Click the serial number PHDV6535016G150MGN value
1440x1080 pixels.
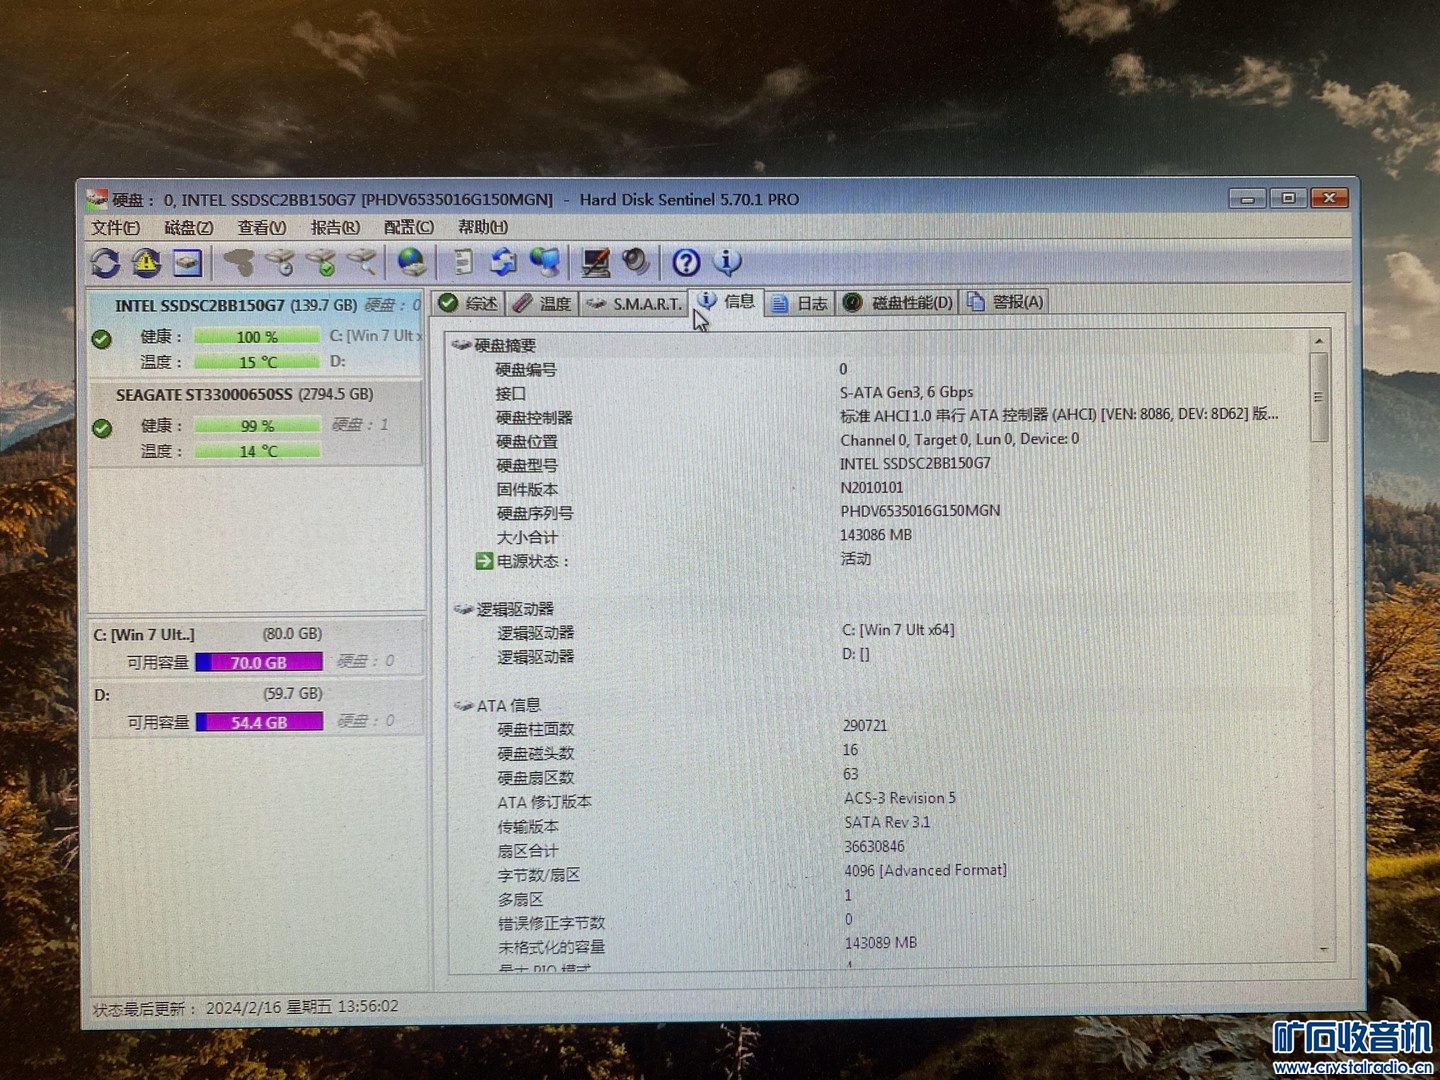click(x=920, y=511)
